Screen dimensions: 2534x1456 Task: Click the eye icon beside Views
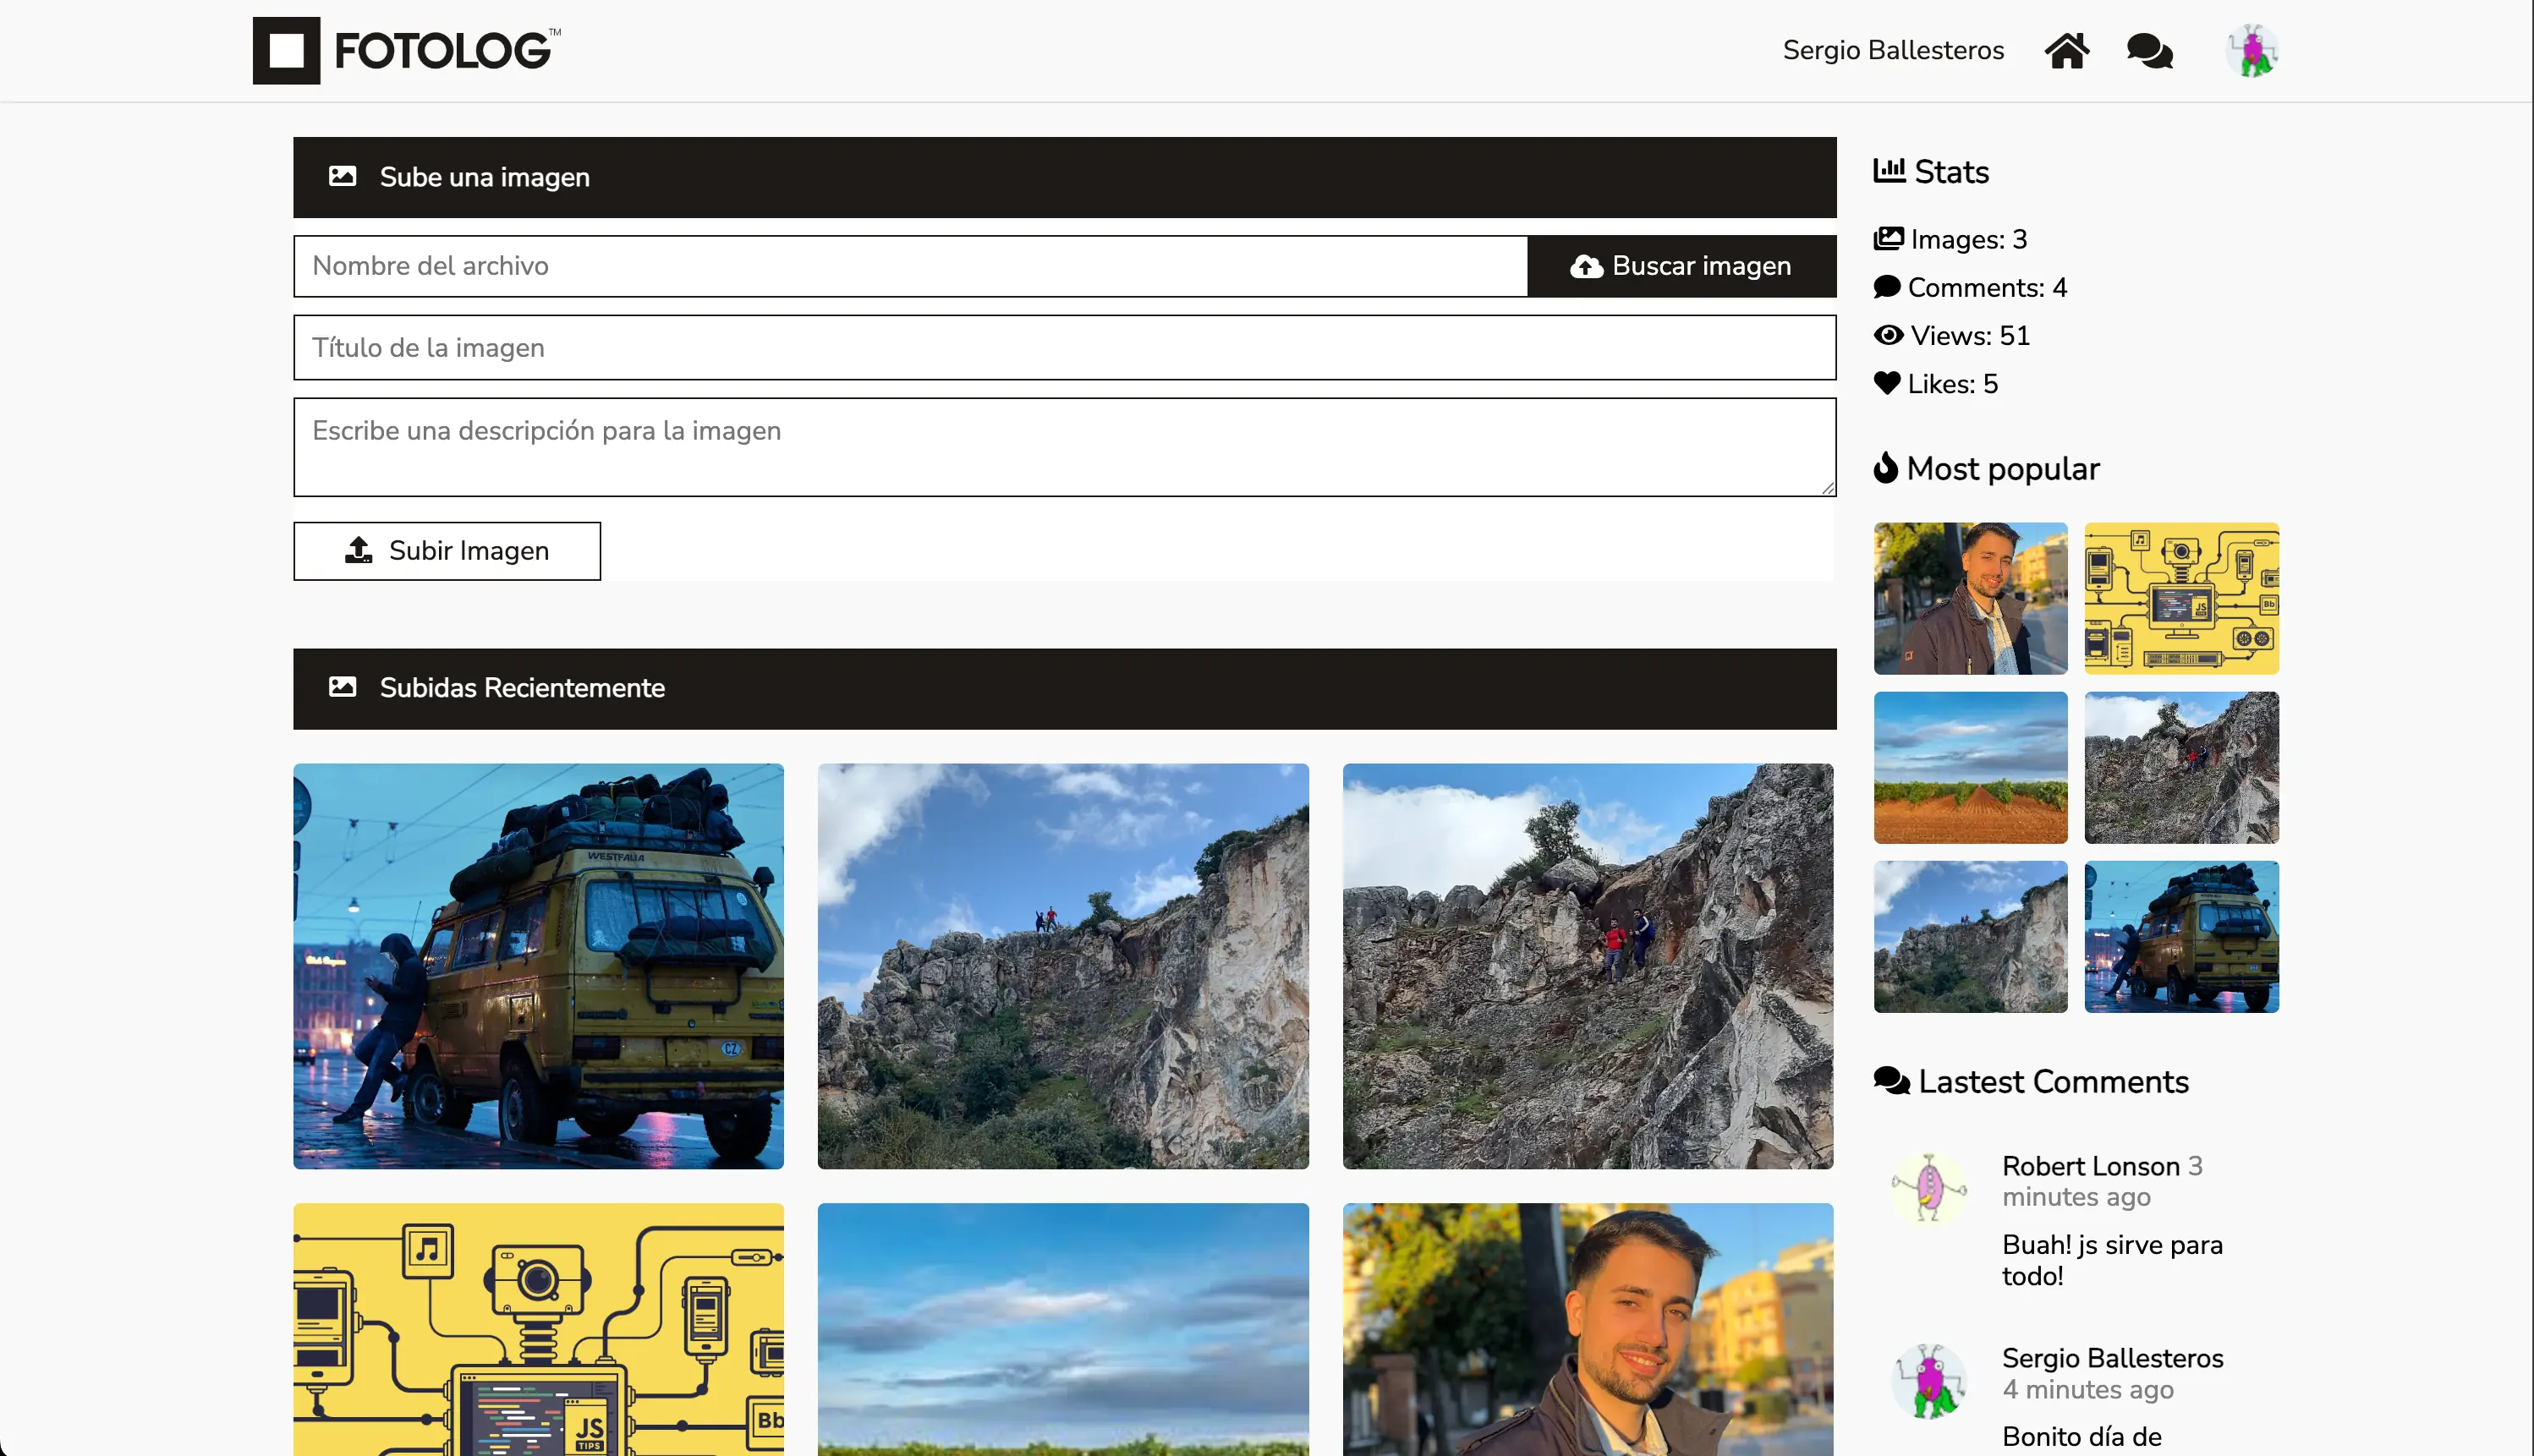click(1888, 335)
